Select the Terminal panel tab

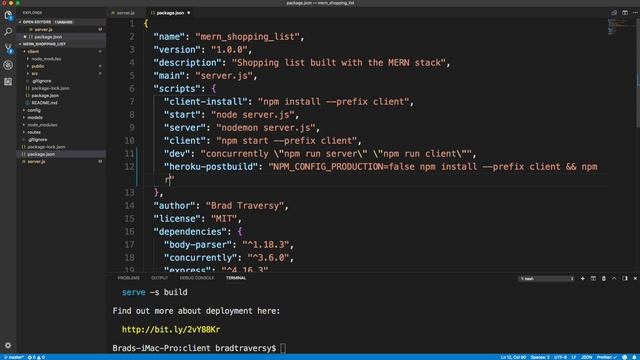236,278
